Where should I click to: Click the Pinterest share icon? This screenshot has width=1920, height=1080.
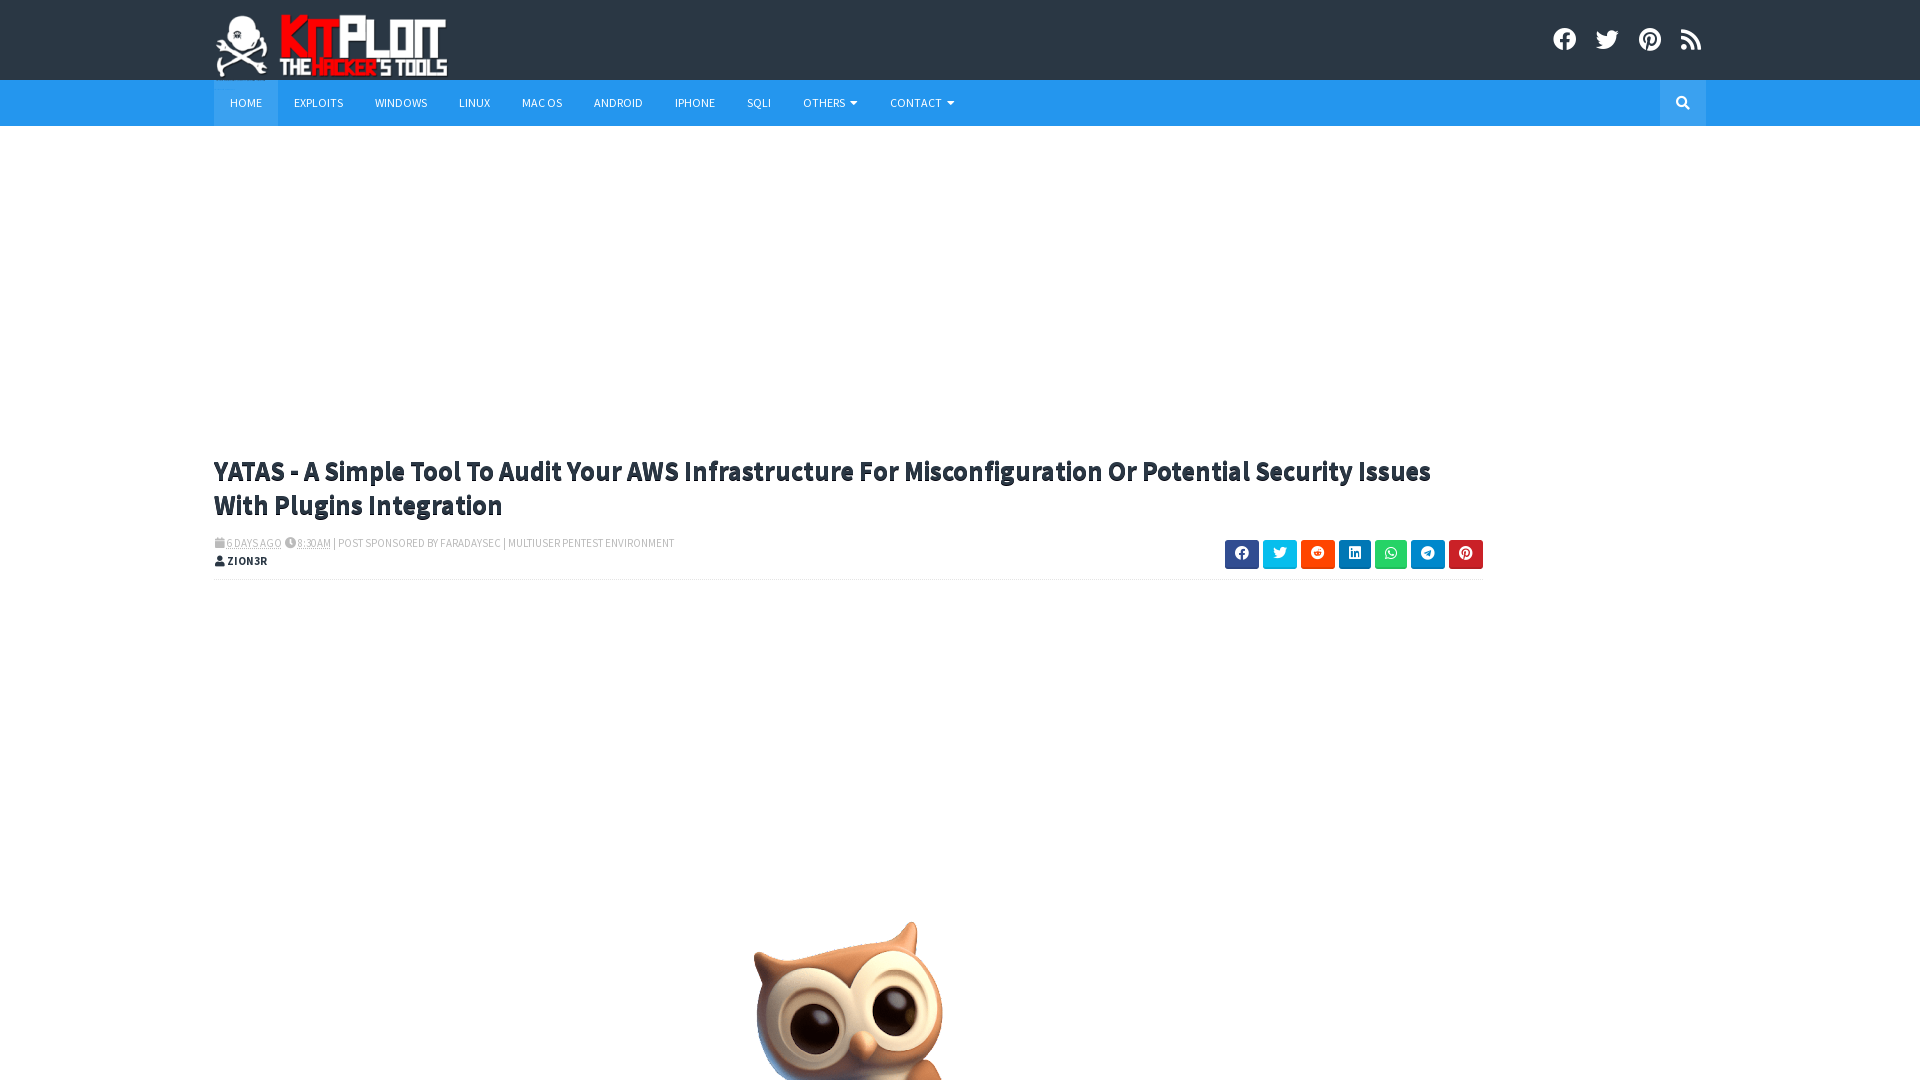coord(1465,554)
